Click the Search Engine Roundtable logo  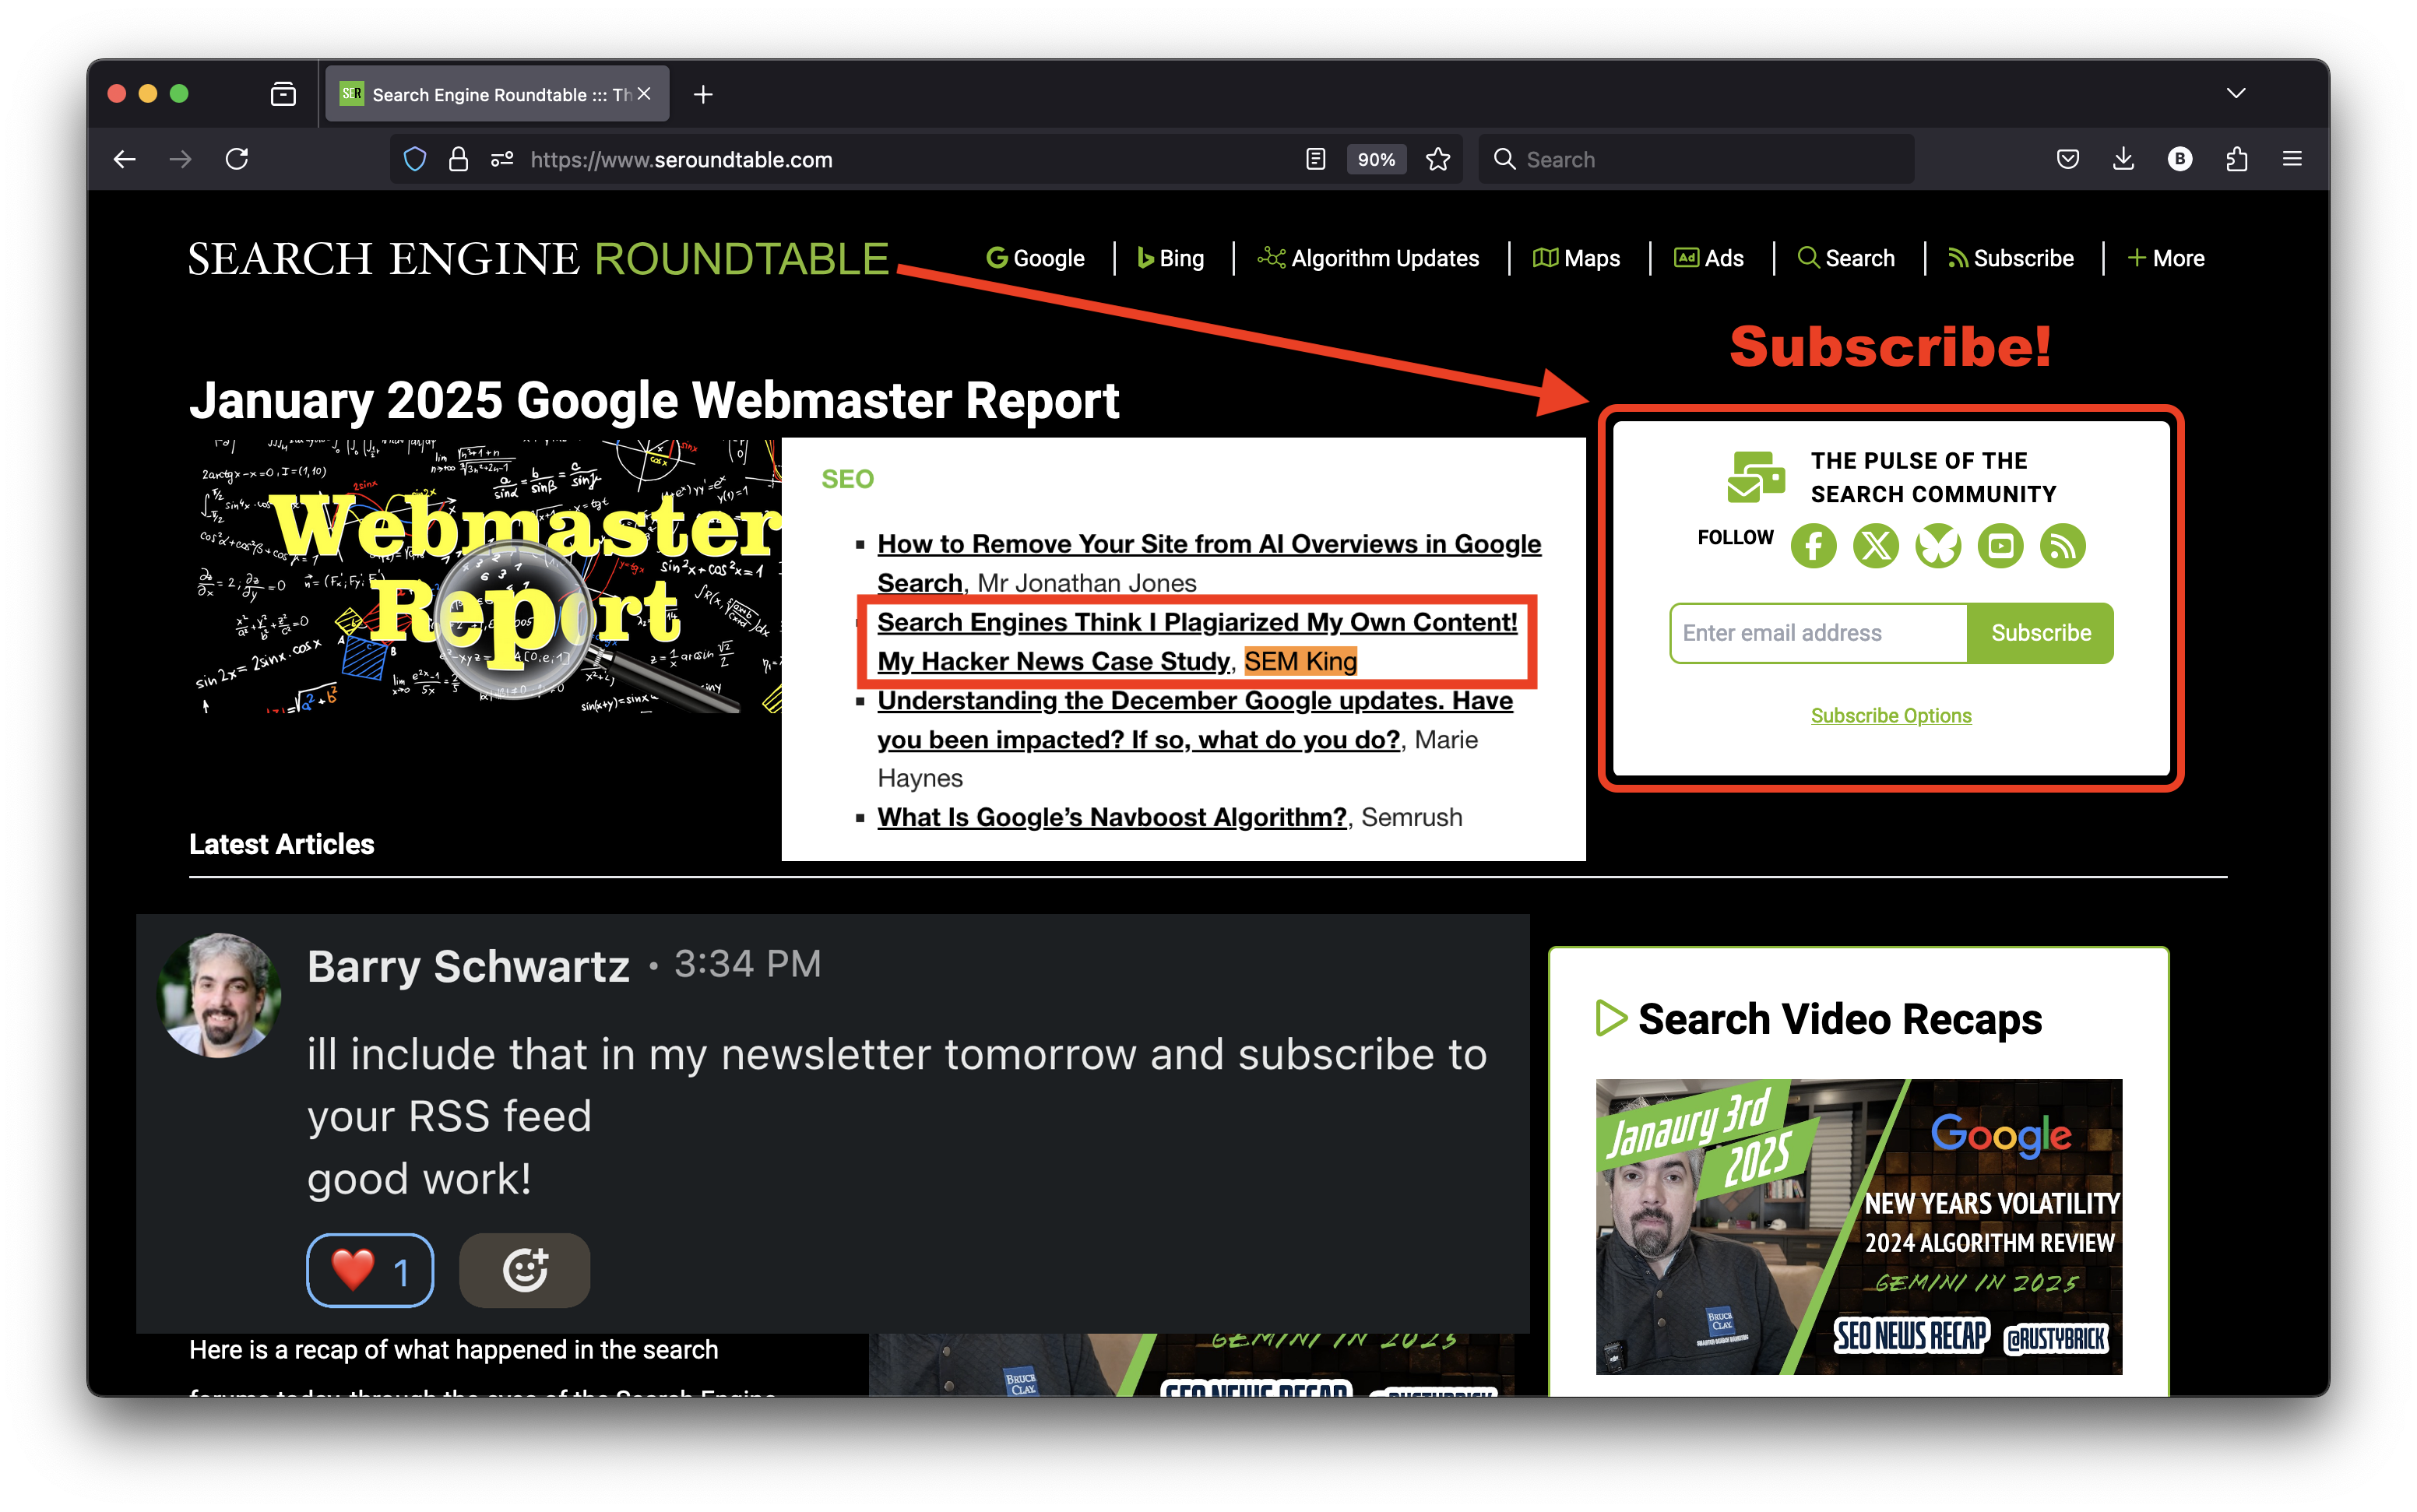[x=538, y=259]
